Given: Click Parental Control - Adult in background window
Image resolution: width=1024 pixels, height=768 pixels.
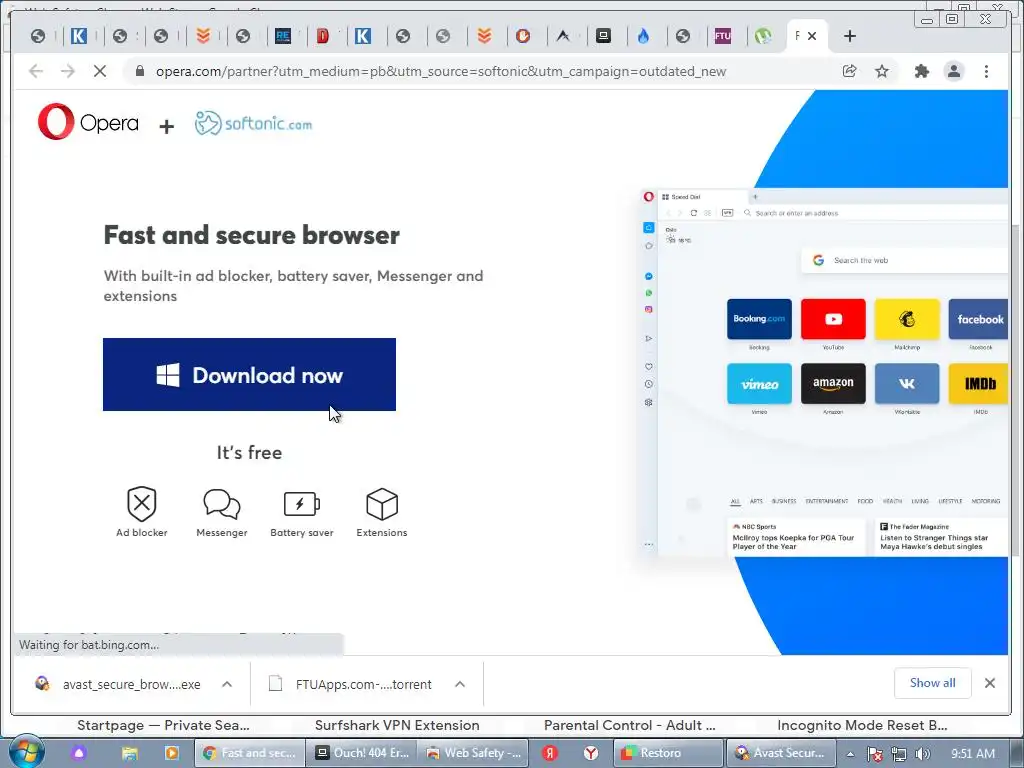Looking at the screenshot, I should pyautogui.click(x=630, y=725).
